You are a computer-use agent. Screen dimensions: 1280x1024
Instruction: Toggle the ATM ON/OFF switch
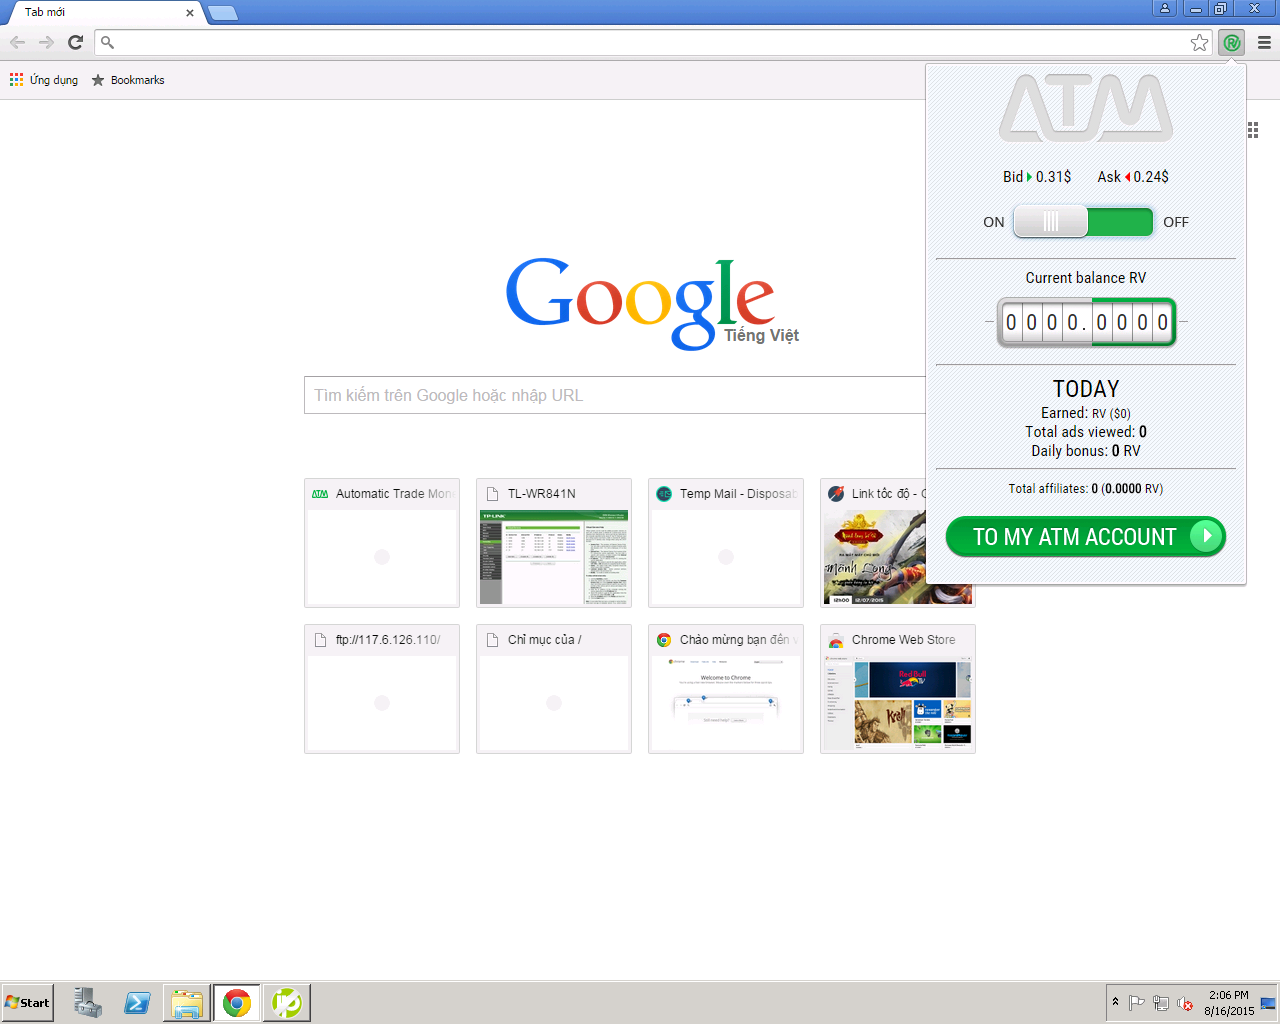click(x=1083, y=222)
